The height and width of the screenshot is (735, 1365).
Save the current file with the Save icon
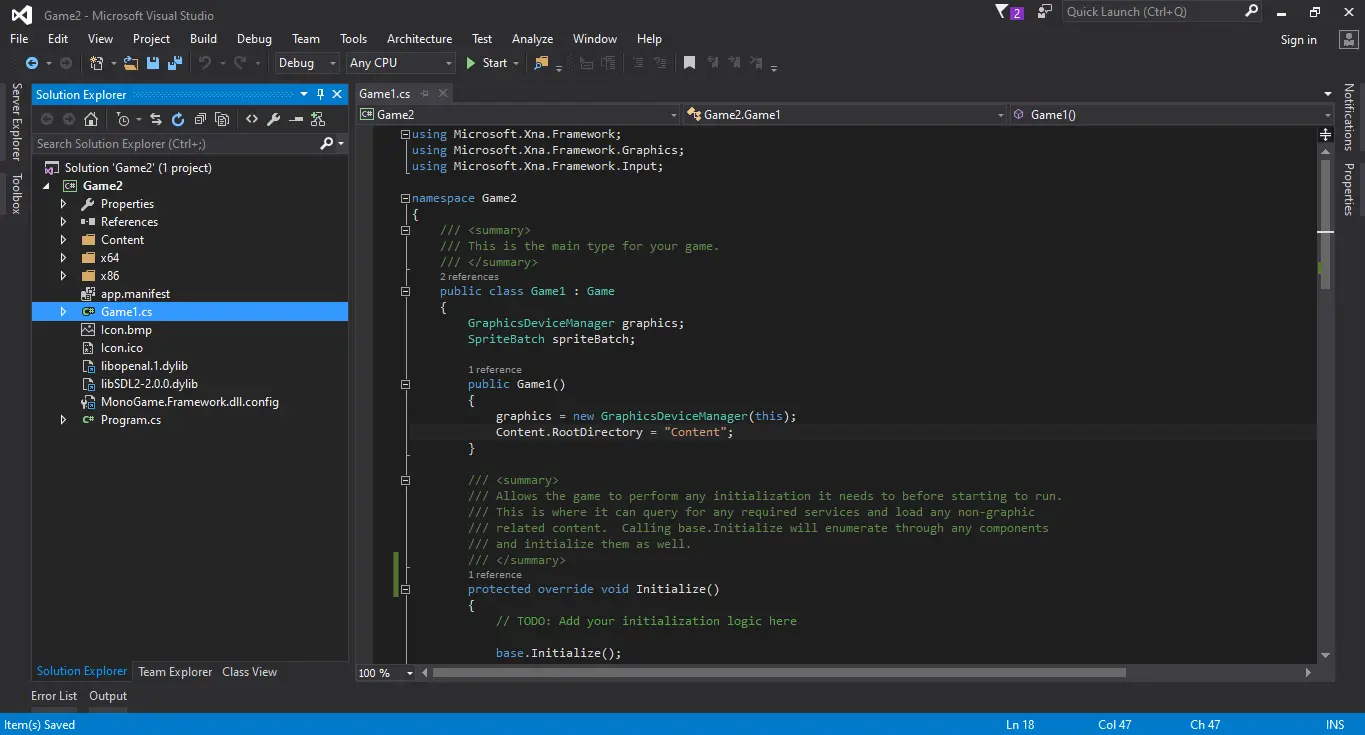(153, 63)
